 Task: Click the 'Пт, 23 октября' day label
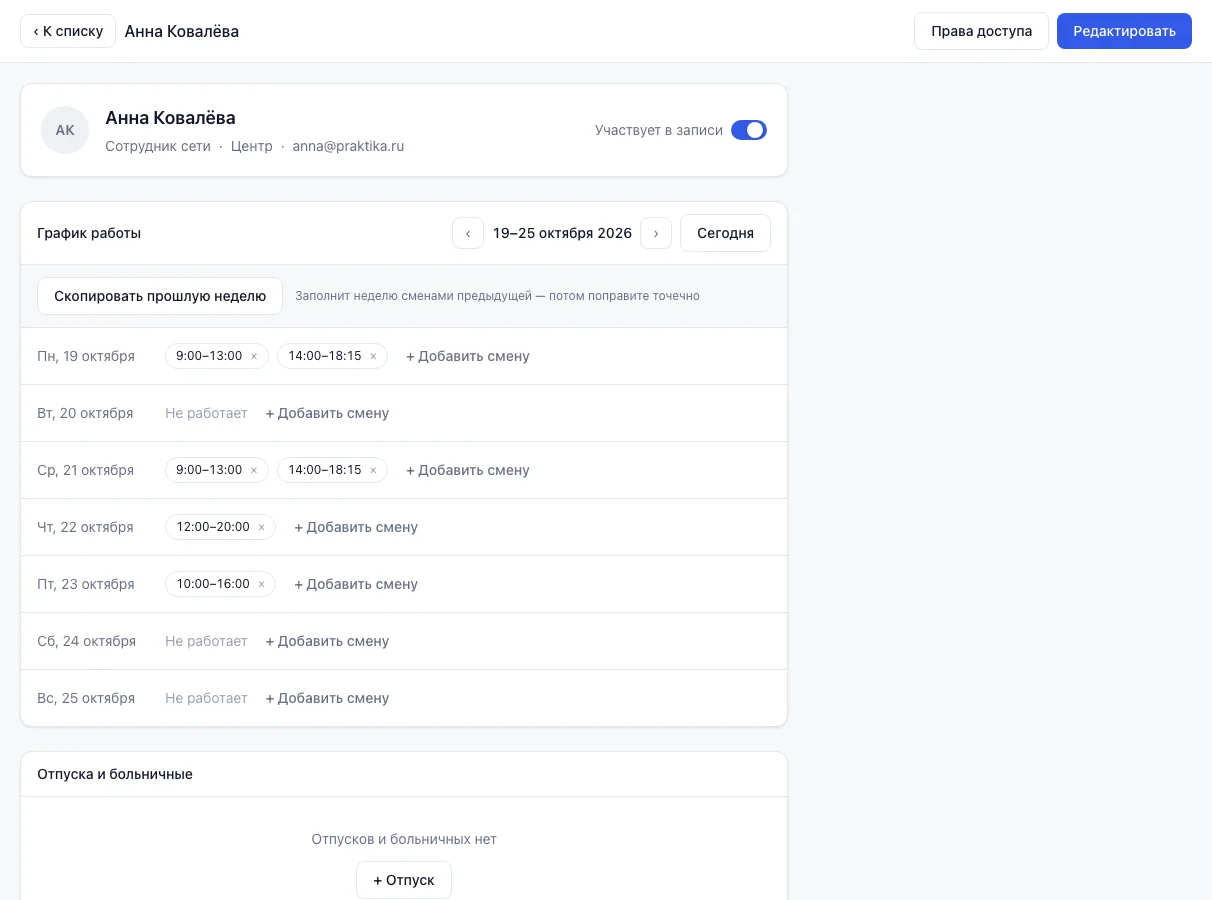[x=86, y=584]
